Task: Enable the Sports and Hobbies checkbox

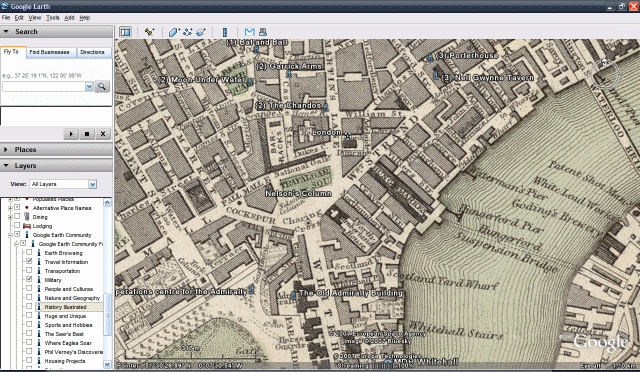Action: point(29,324)
